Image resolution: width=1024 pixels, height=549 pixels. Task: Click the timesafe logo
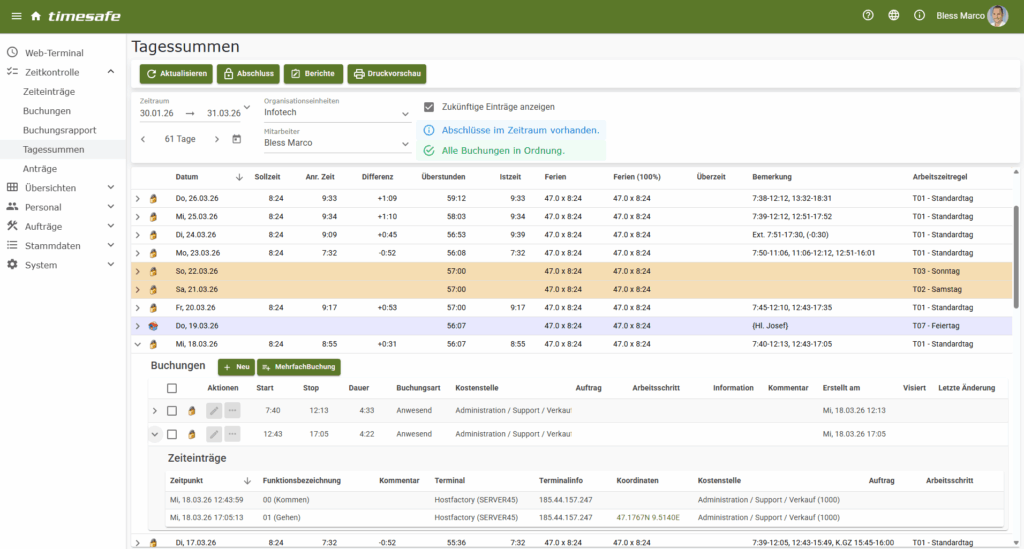click(84, 16)
